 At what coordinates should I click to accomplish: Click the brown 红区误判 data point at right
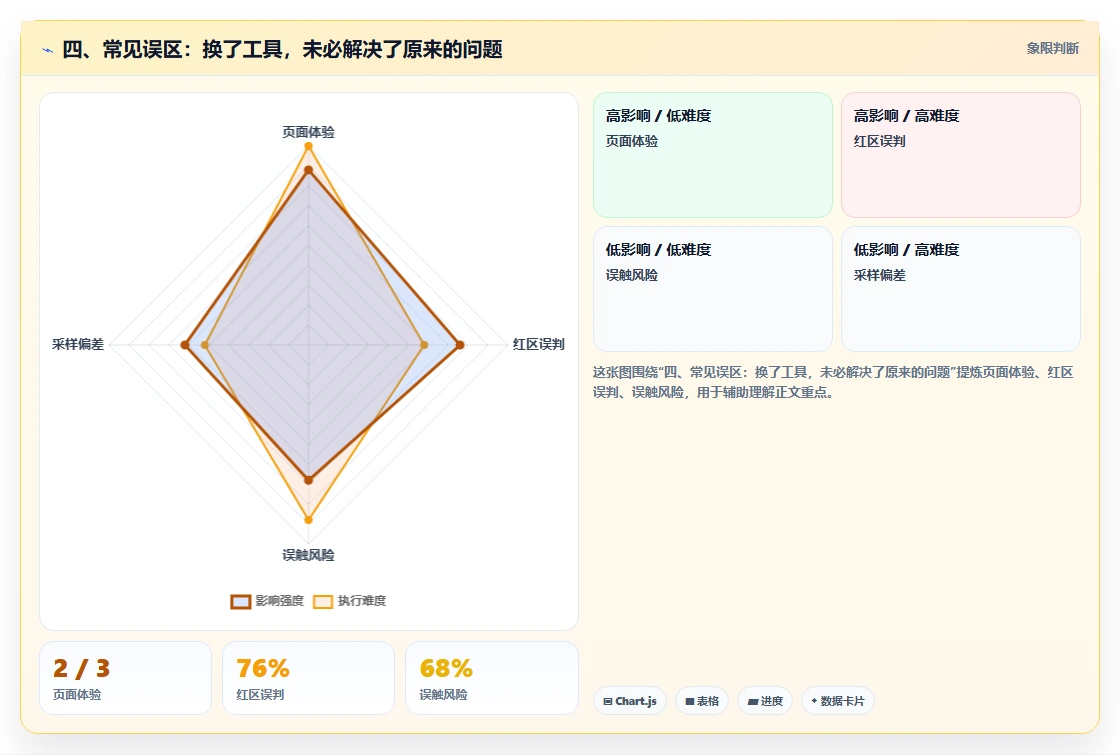coord(460,345)
